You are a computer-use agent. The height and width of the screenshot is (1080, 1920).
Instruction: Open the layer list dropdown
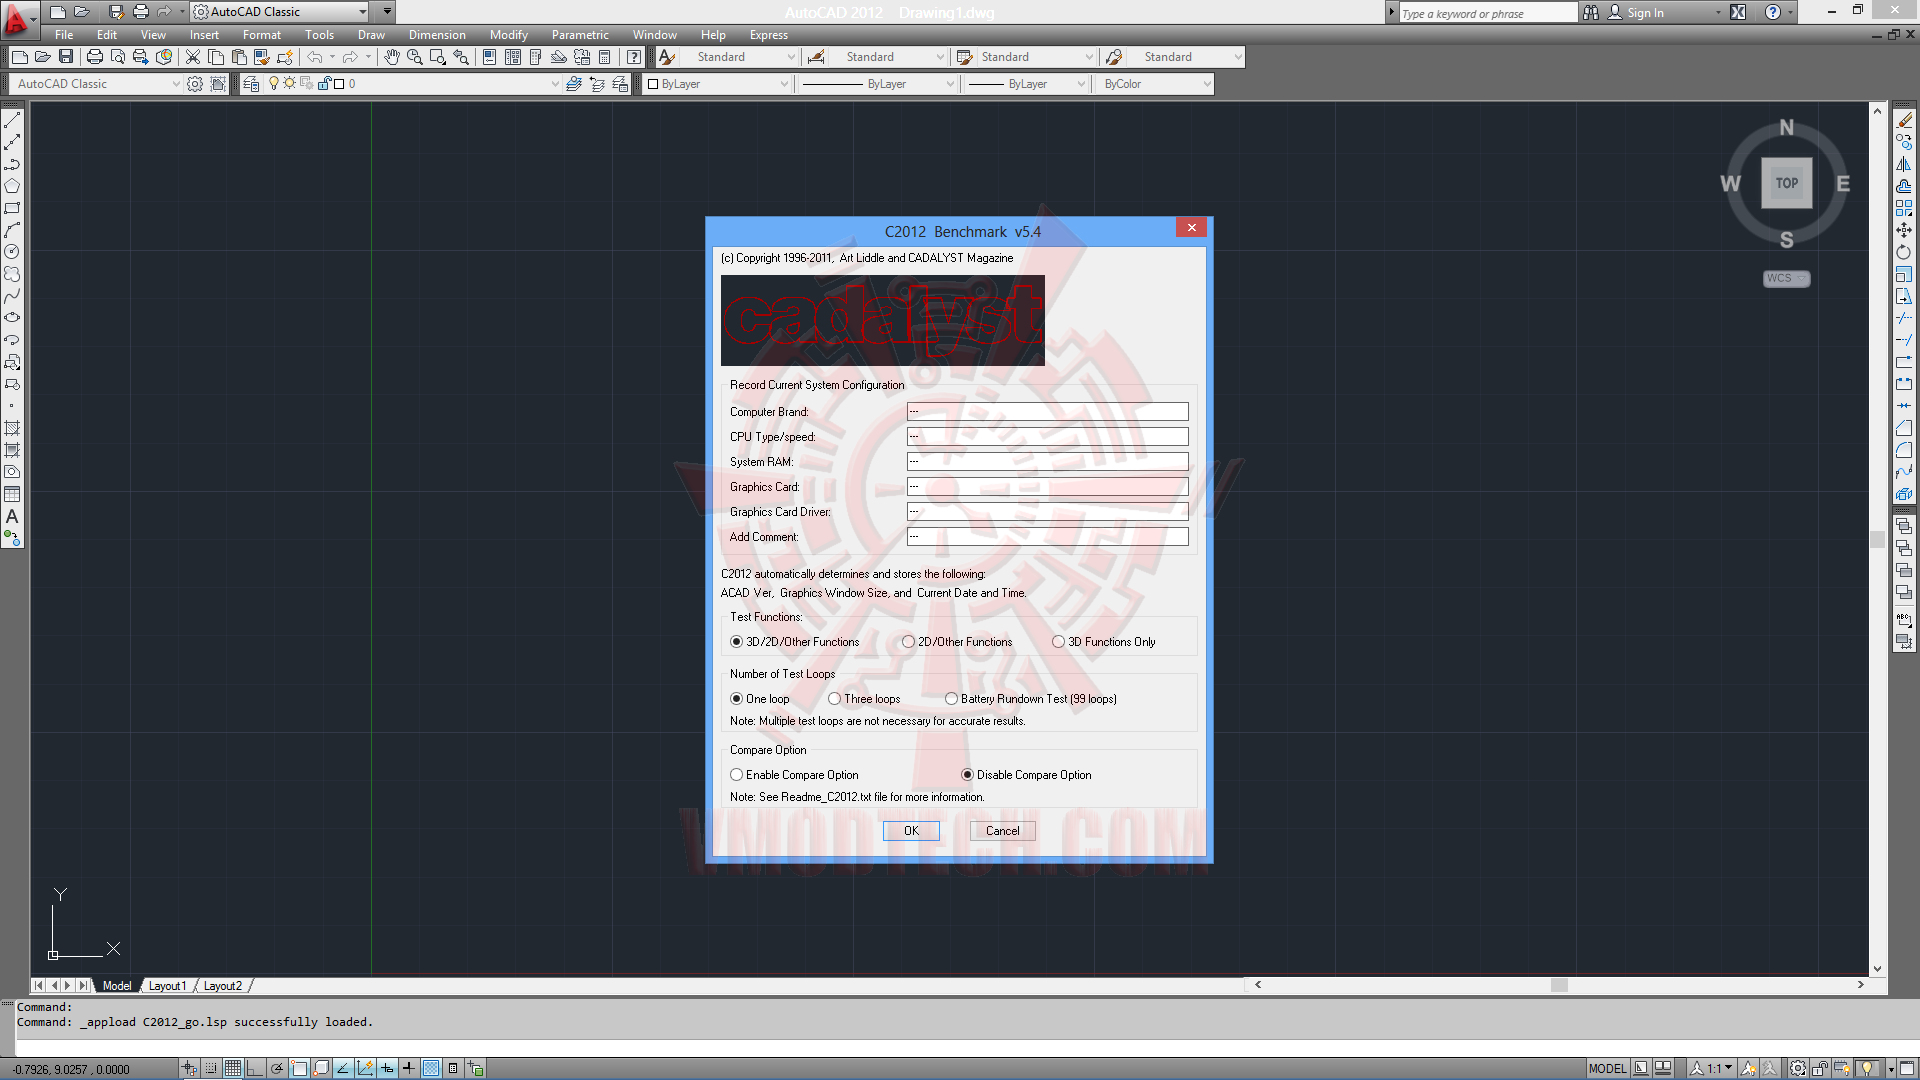click(x=555, y=84)
